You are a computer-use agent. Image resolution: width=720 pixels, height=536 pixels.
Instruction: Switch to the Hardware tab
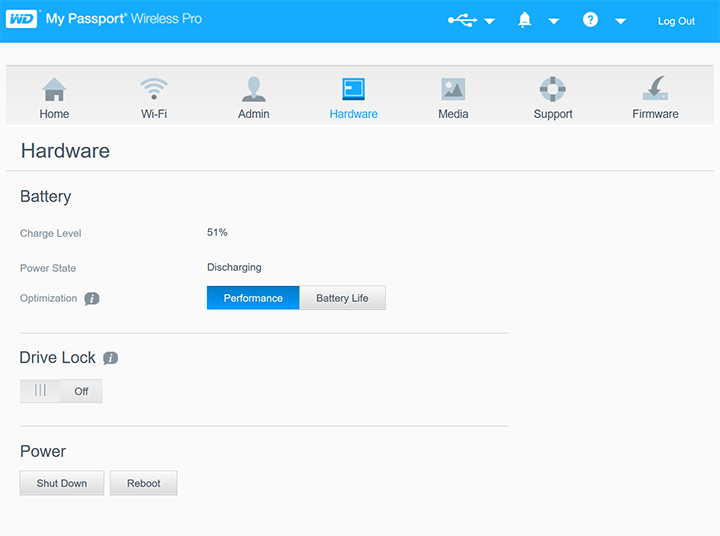pyautogui.click(x=353, y=98)
